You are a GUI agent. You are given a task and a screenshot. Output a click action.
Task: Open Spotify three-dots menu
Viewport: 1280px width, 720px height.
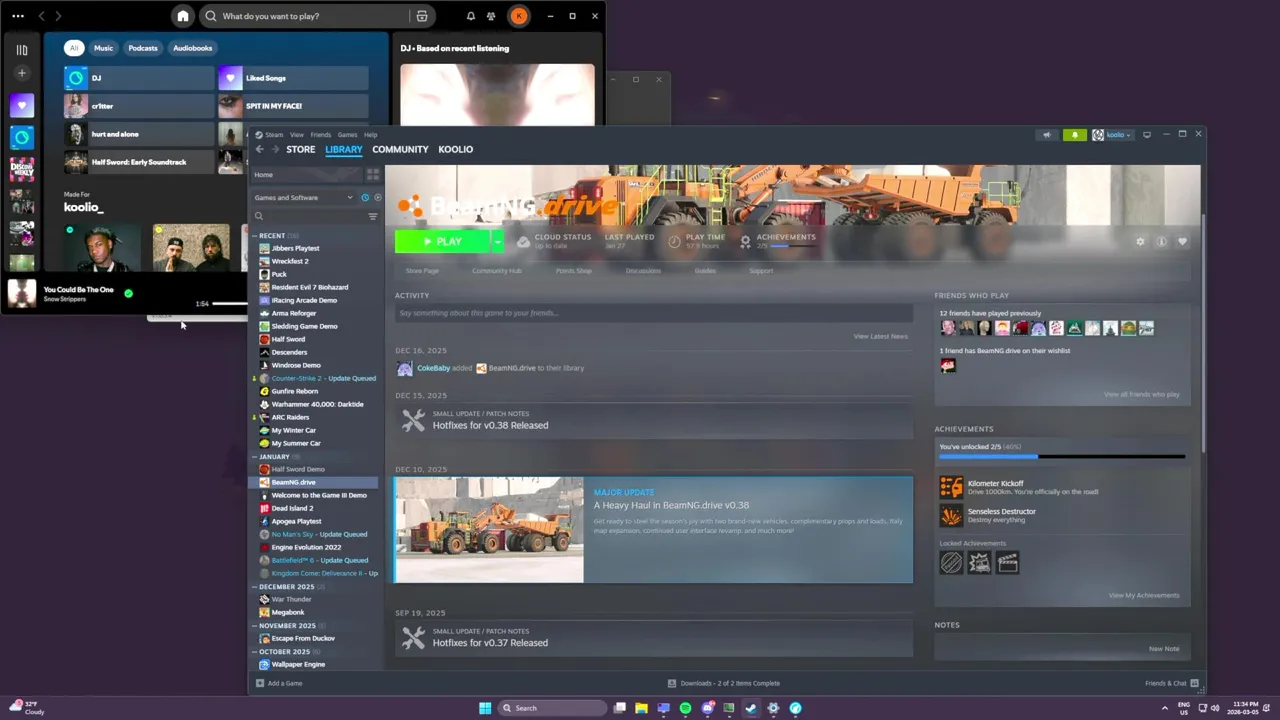click(18, 16)
